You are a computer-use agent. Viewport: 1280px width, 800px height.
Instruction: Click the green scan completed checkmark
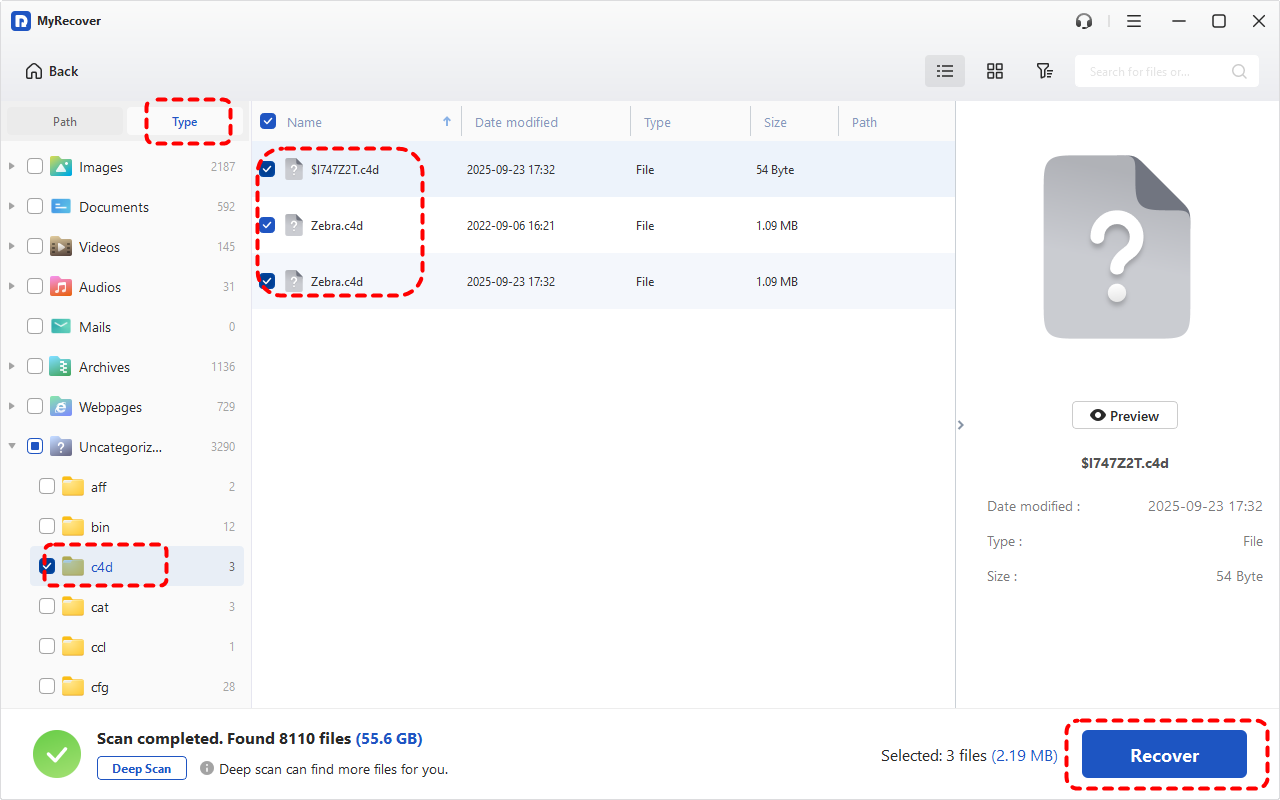click(x=57, y=754)
